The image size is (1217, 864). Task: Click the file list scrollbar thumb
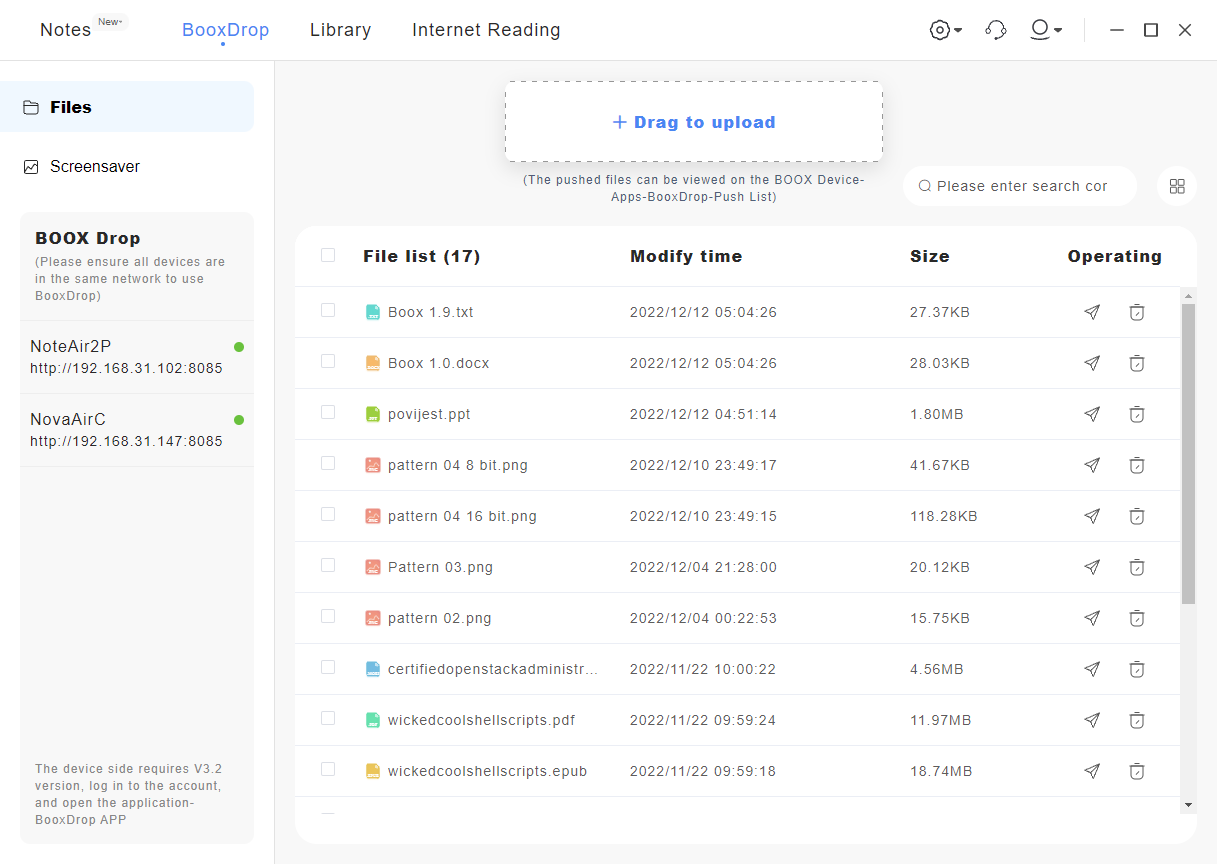(x=1188, y=453)
